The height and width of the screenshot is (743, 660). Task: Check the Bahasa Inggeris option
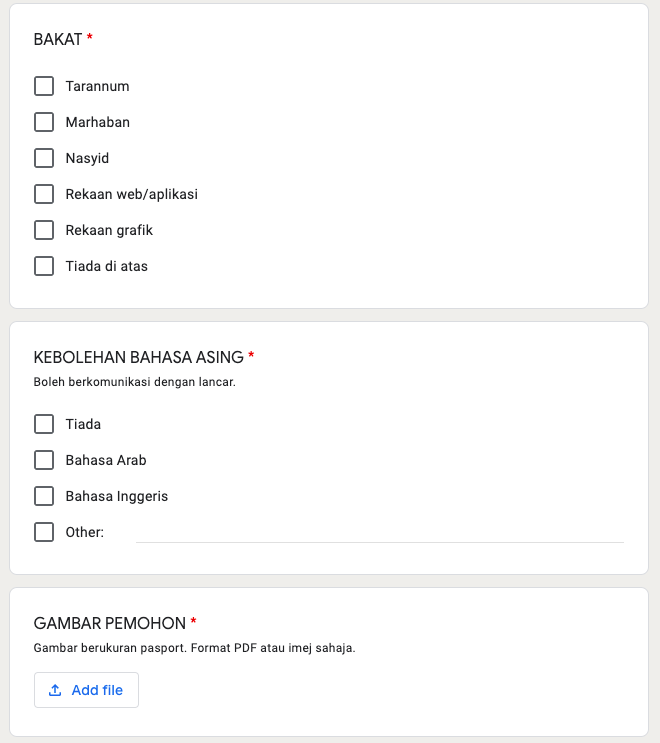click(44, 496)
